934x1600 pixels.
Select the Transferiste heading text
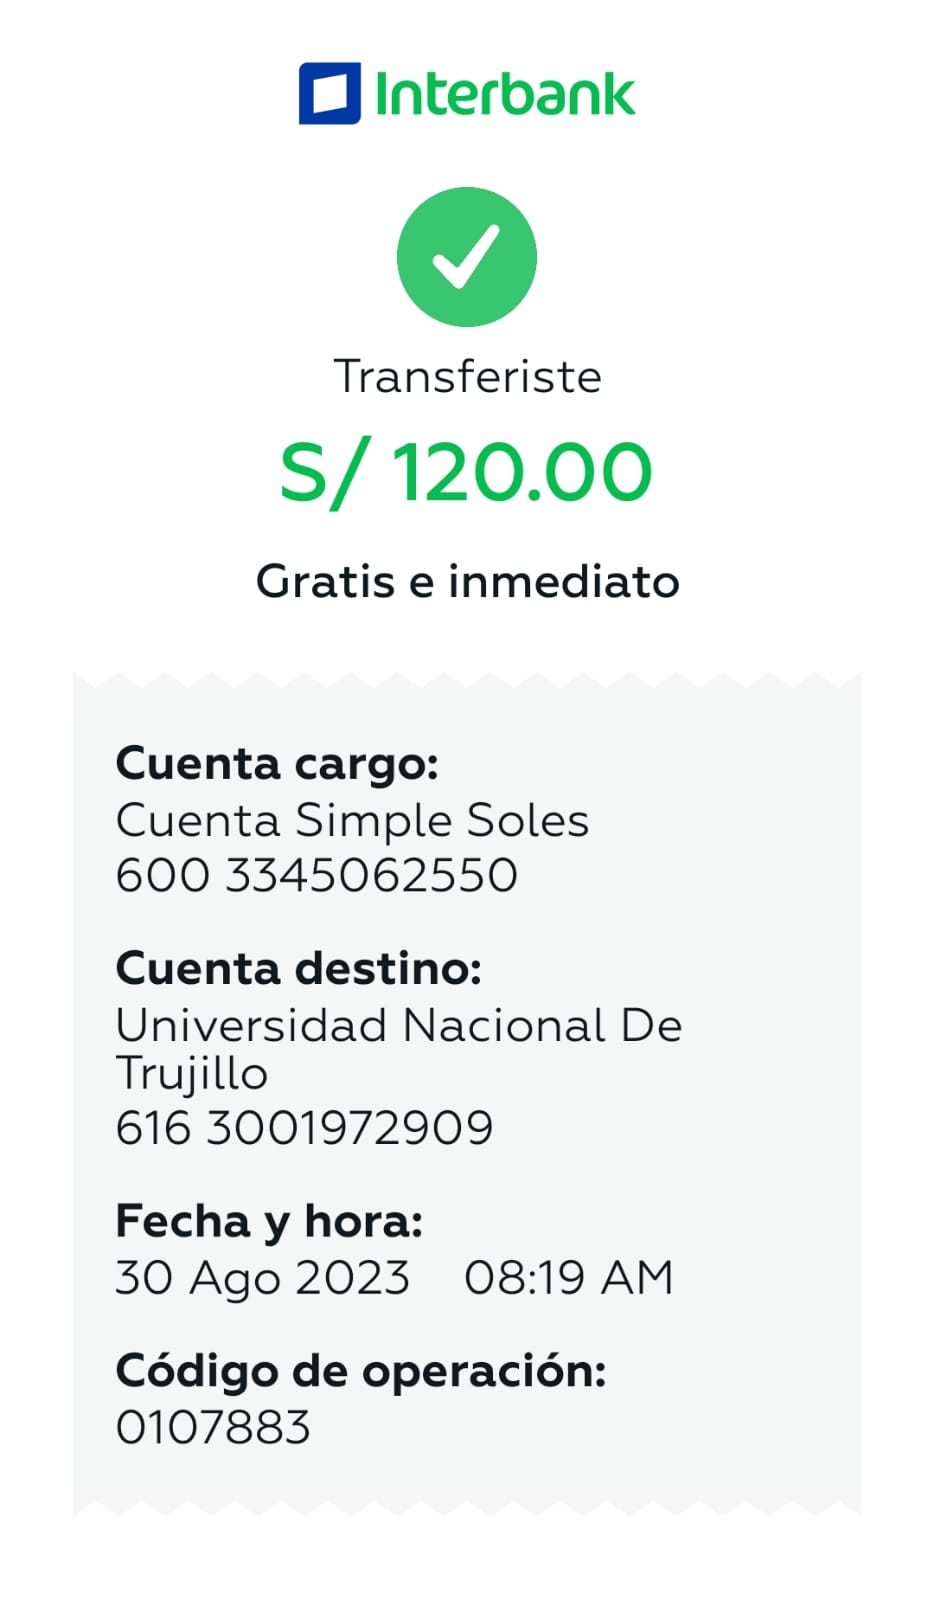467,377
